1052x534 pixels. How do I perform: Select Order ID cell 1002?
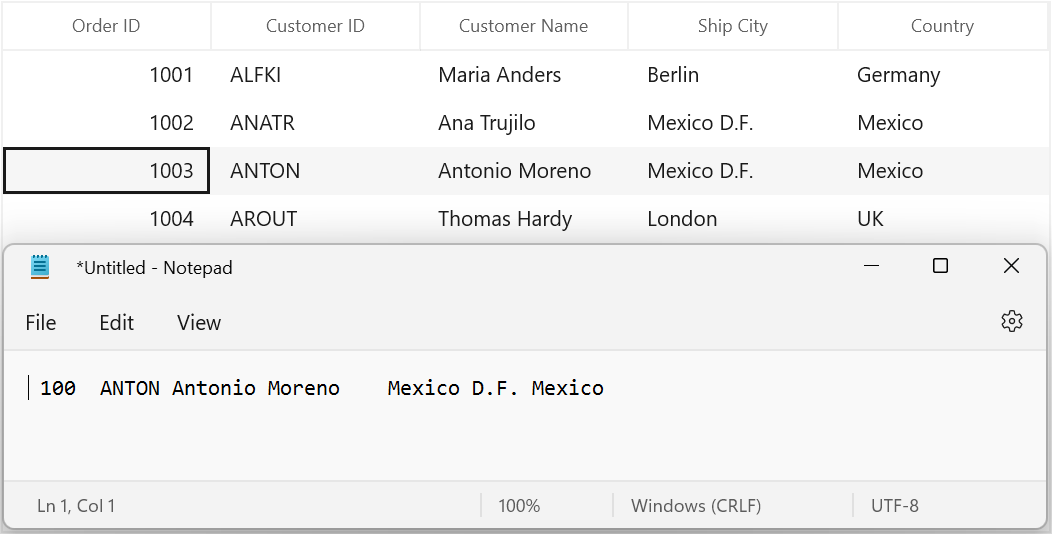(107, 123)
